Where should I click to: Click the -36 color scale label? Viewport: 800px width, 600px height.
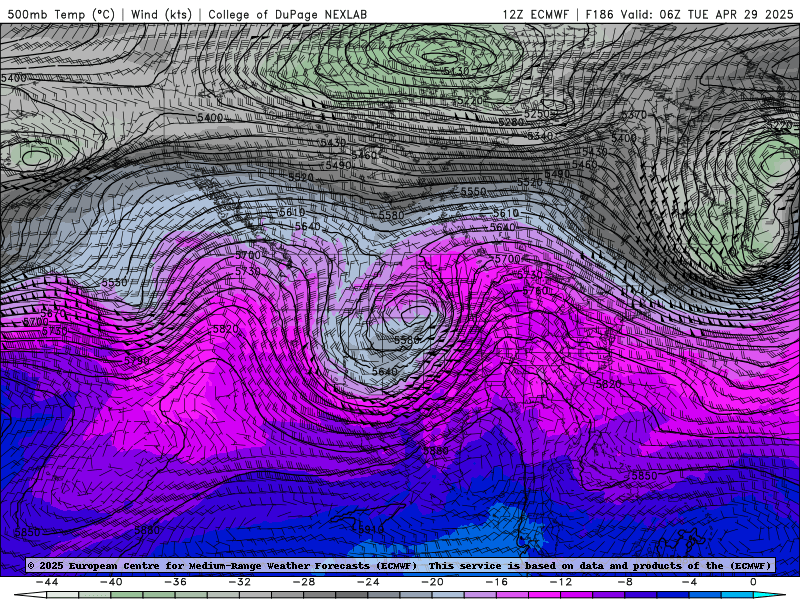pyautogui.click(x=176, y=582)
